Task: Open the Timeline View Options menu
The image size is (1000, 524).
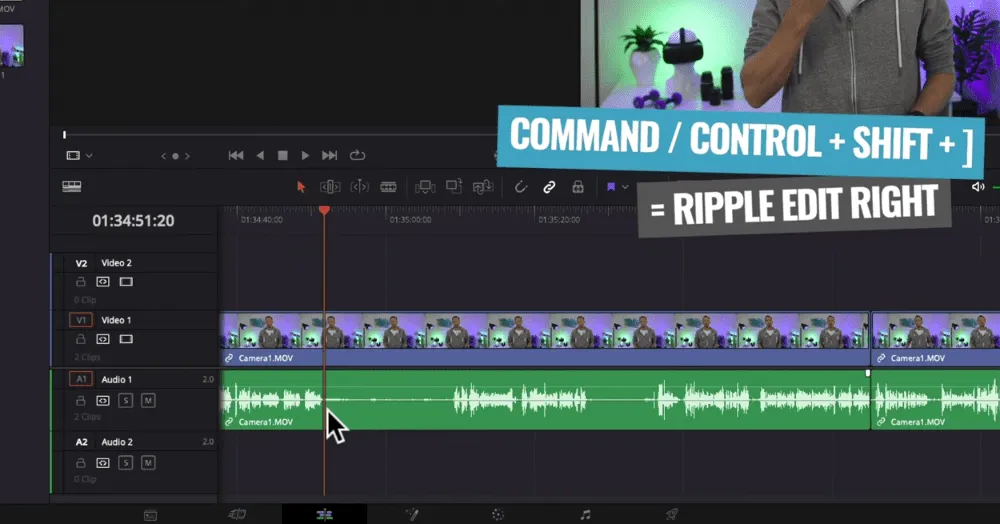Action: (72, 186)
